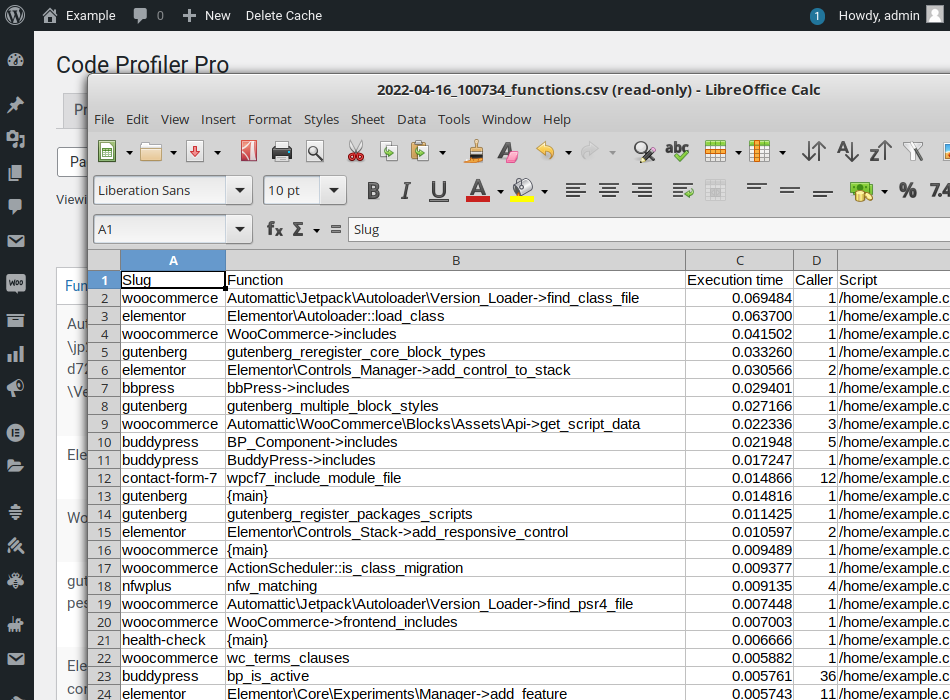Image resolution: width=950 pixels, height=700 pixels.
Task: Toggle Align Right
Action: tap(642, 191)
